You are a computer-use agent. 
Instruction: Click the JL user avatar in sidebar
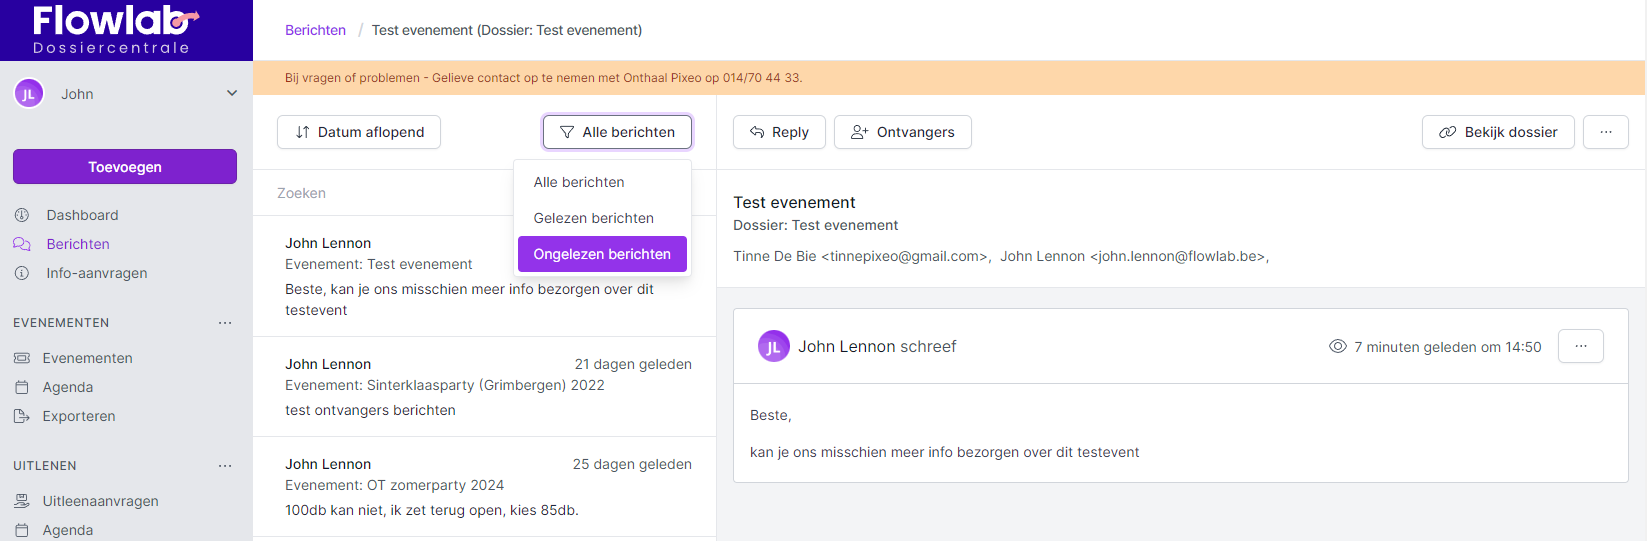pos(28,94)
